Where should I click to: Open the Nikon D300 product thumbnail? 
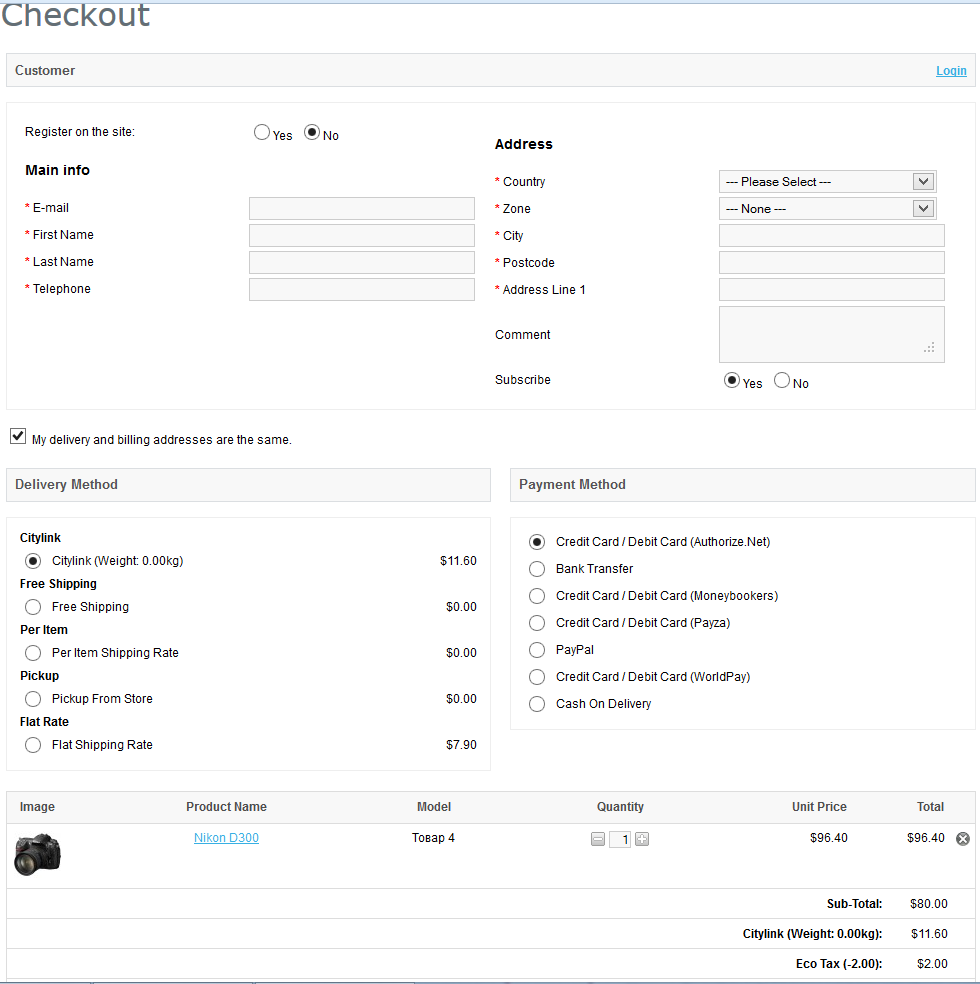pyautogui.click(x=38, y=854)
